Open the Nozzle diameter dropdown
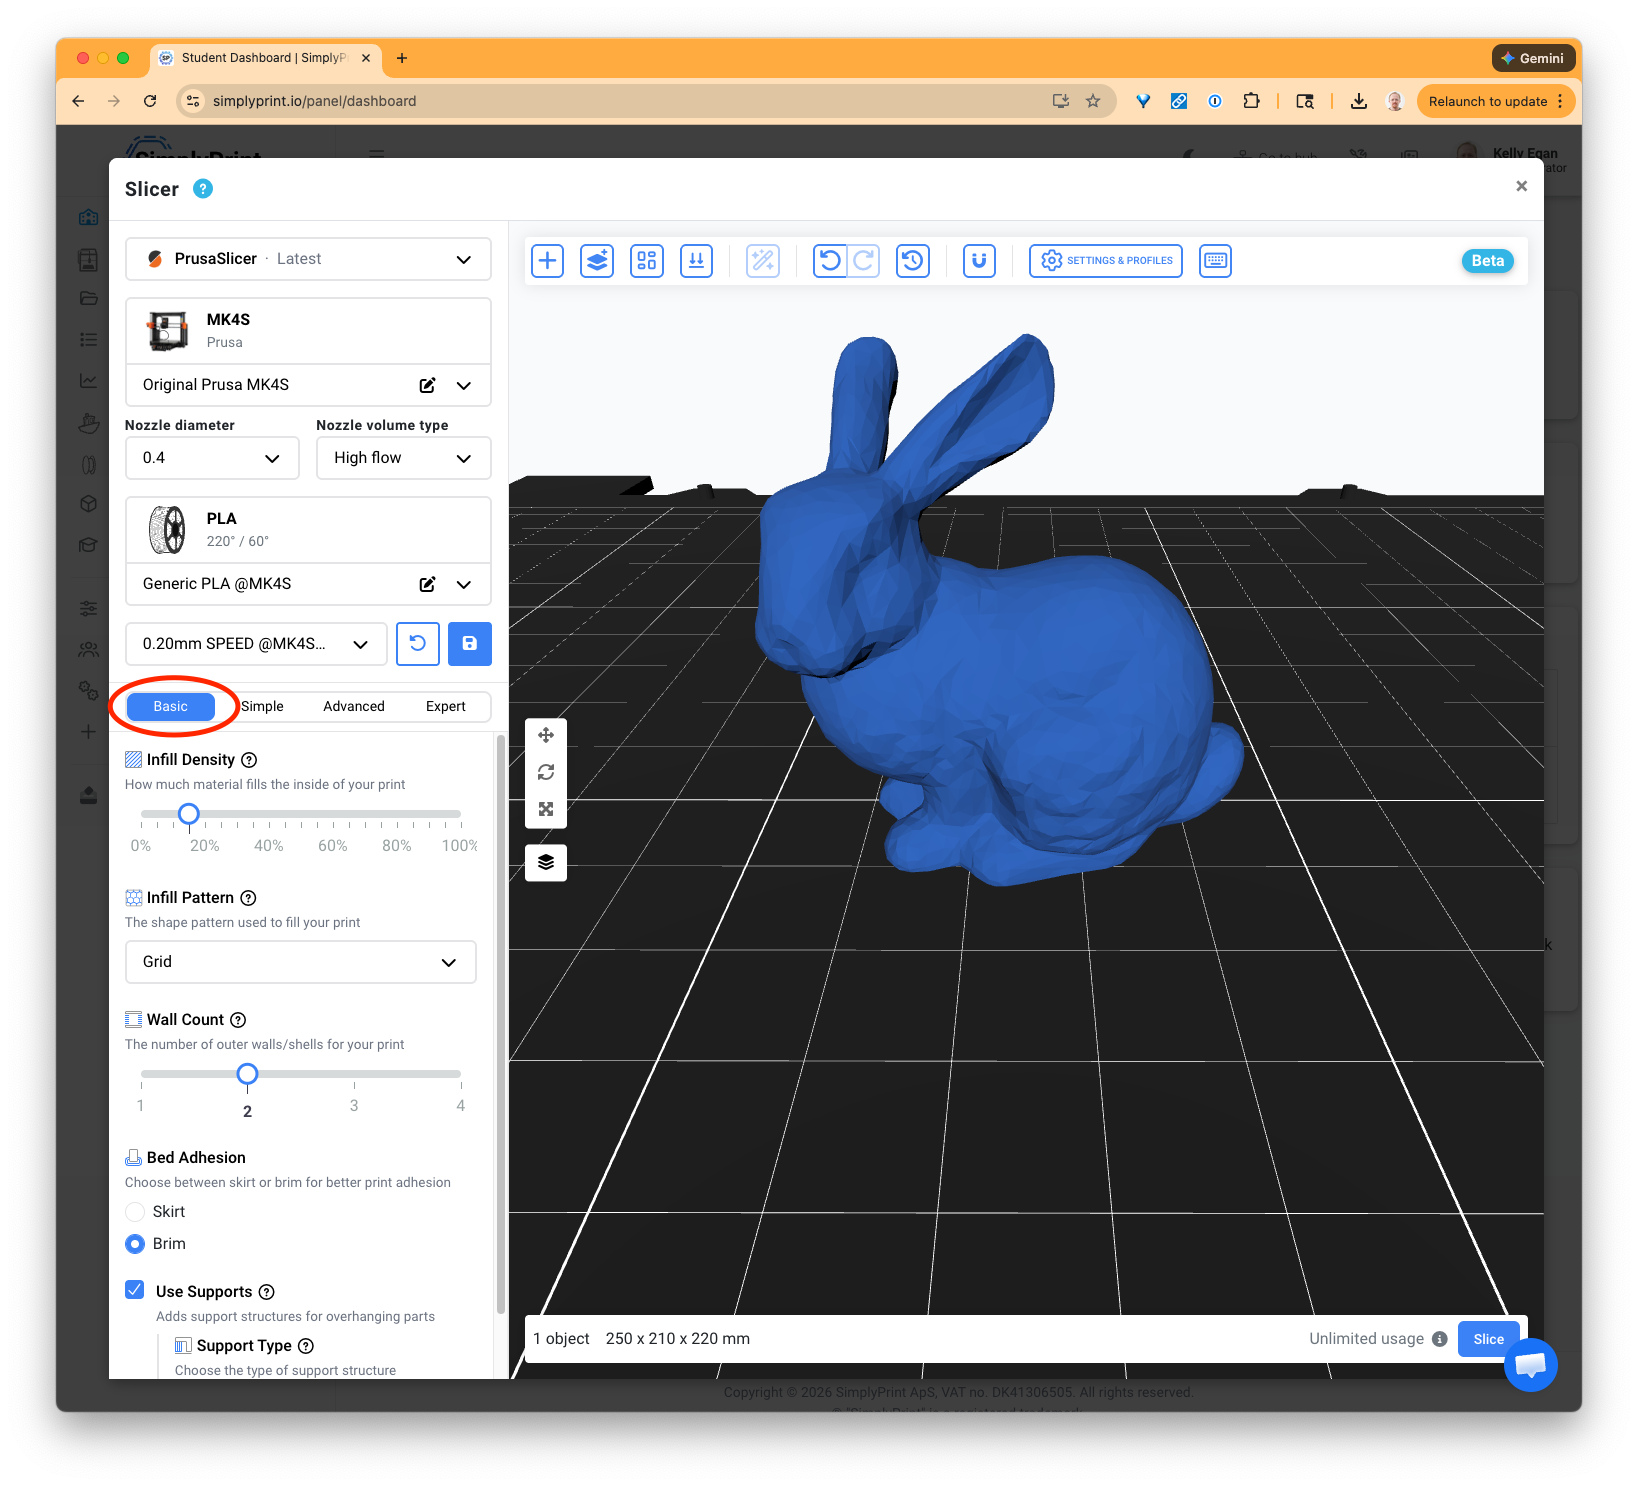Screen dimensions: 1638x1486 (x=211, y=458)
